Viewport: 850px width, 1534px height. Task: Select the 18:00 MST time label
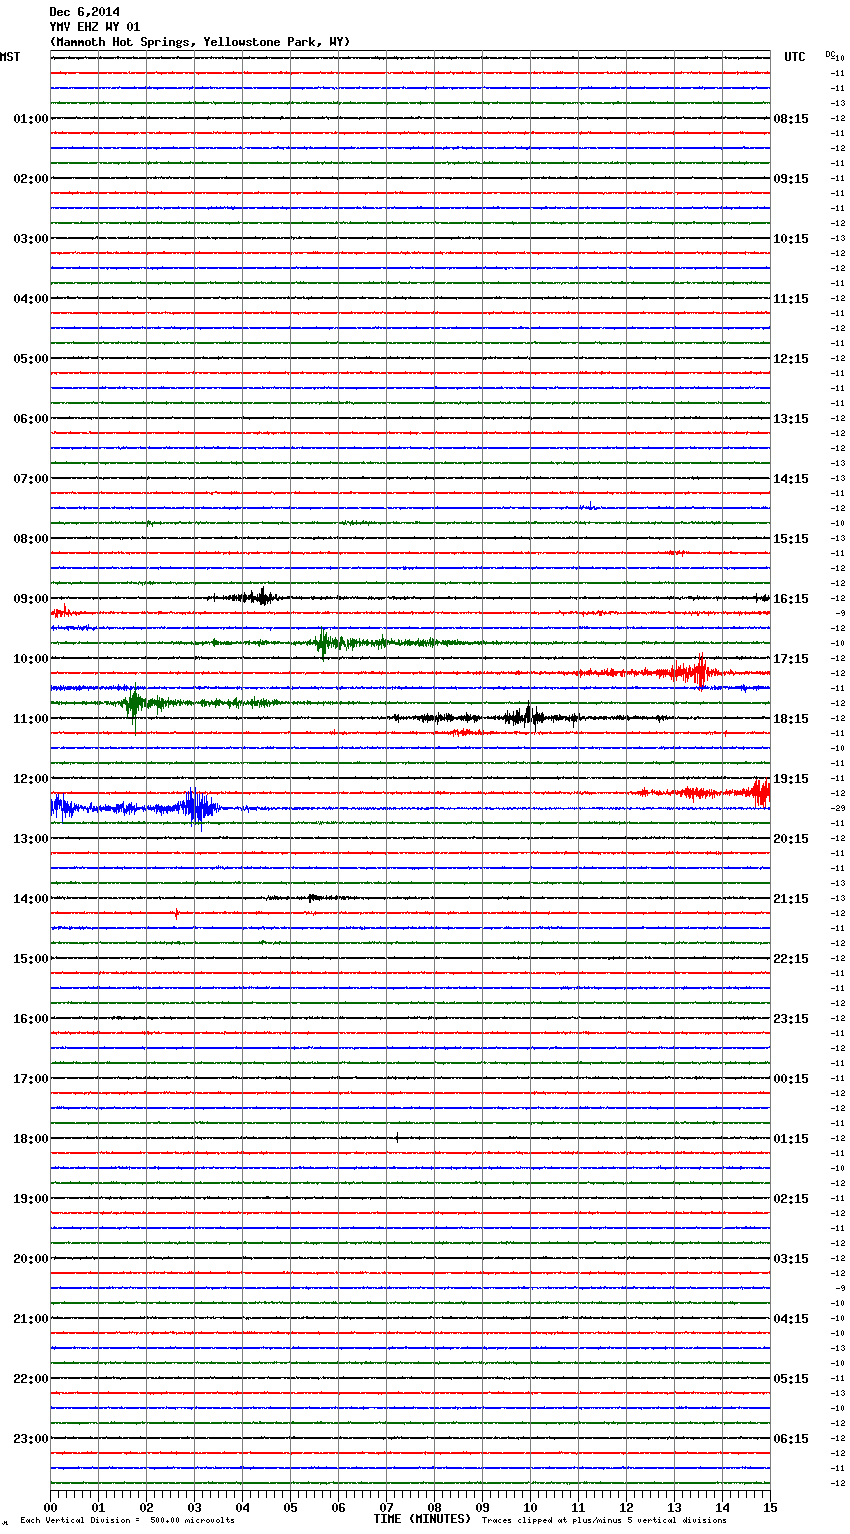point(31,1139)
